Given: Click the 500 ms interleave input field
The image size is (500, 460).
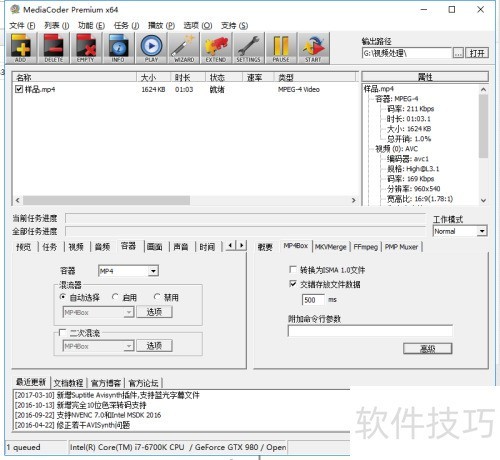Looking at the screenshot, I should pos(313,300).
